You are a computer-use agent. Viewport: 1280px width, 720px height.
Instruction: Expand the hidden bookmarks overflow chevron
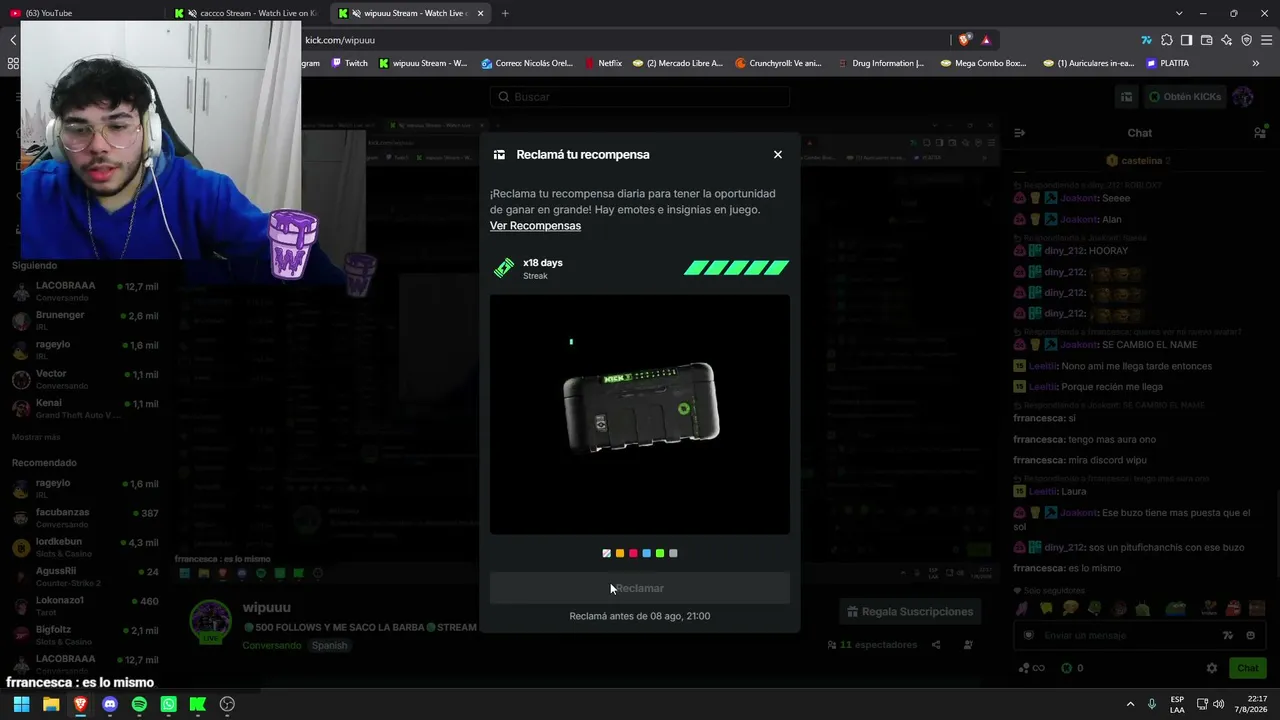click(x=1256, y=63)
